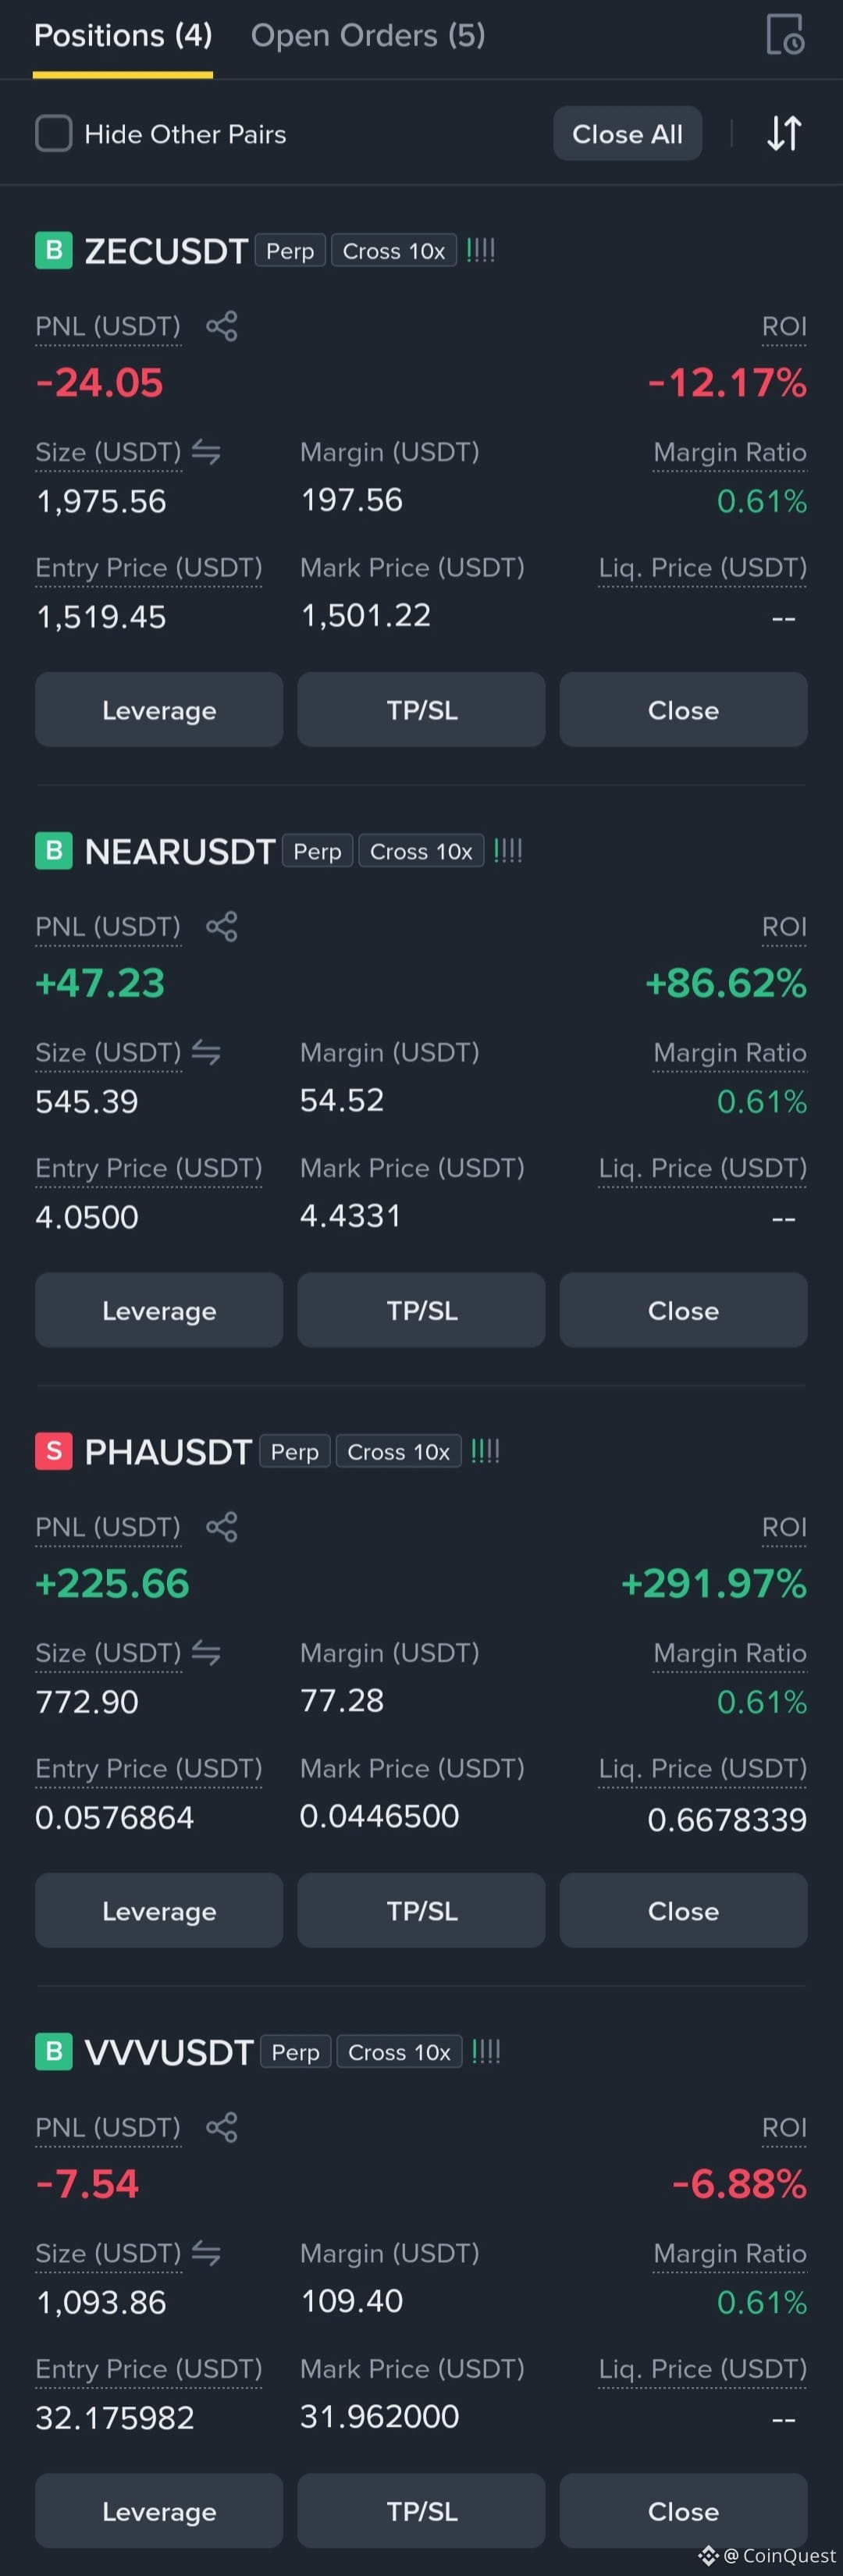Screen dimensions: 843x2576
Task: Share PHAUSDT PNL via share icon
Action: pos(221,1527)
